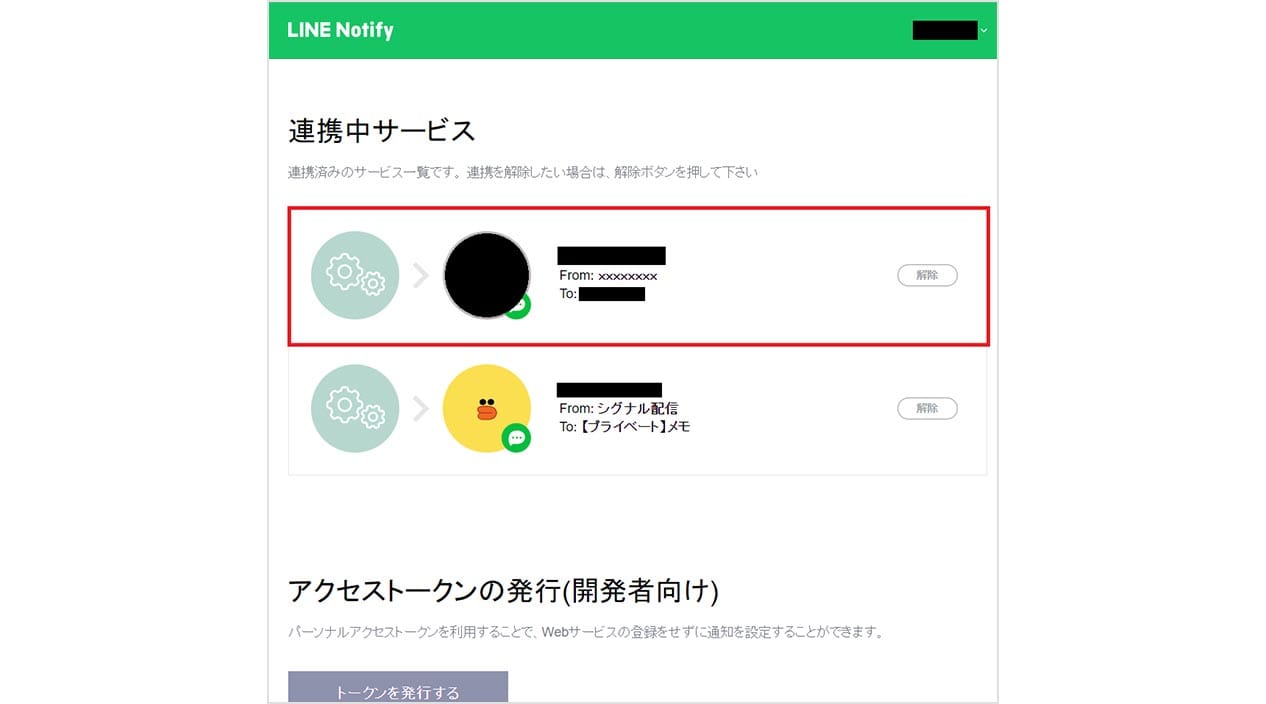Screen dimensions: 1266x704
Task: Disconnect the シグナル配信 service with 解除
Action: (x=927, y=408)
